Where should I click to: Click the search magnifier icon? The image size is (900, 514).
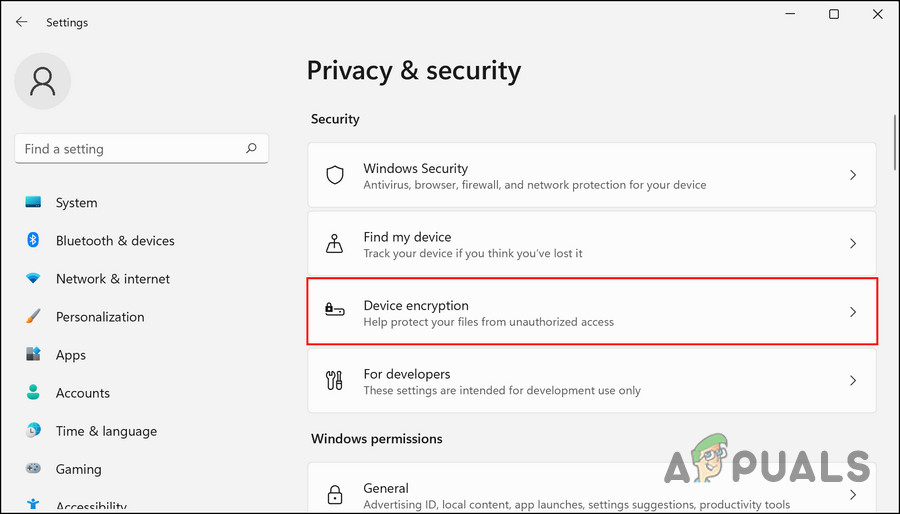[252, 149]
